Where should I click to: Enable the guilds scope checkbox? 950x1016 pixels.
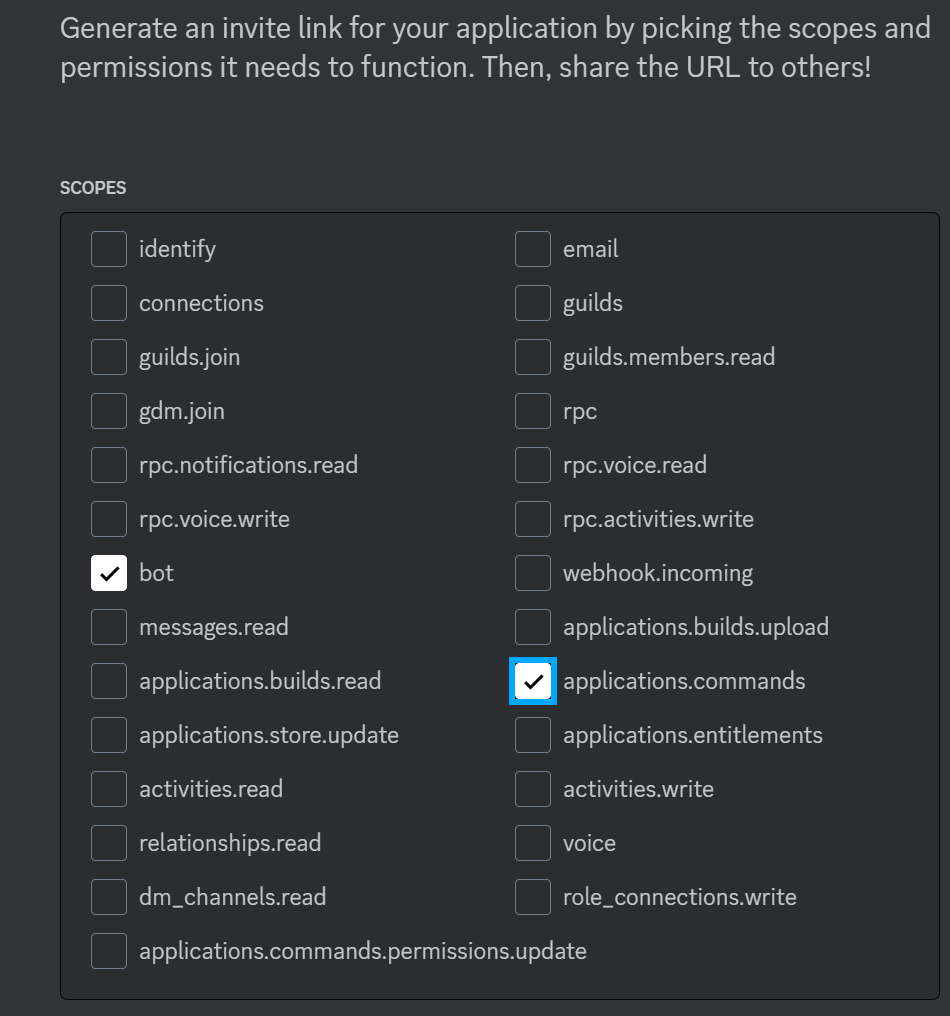click(x=533, y=303)
